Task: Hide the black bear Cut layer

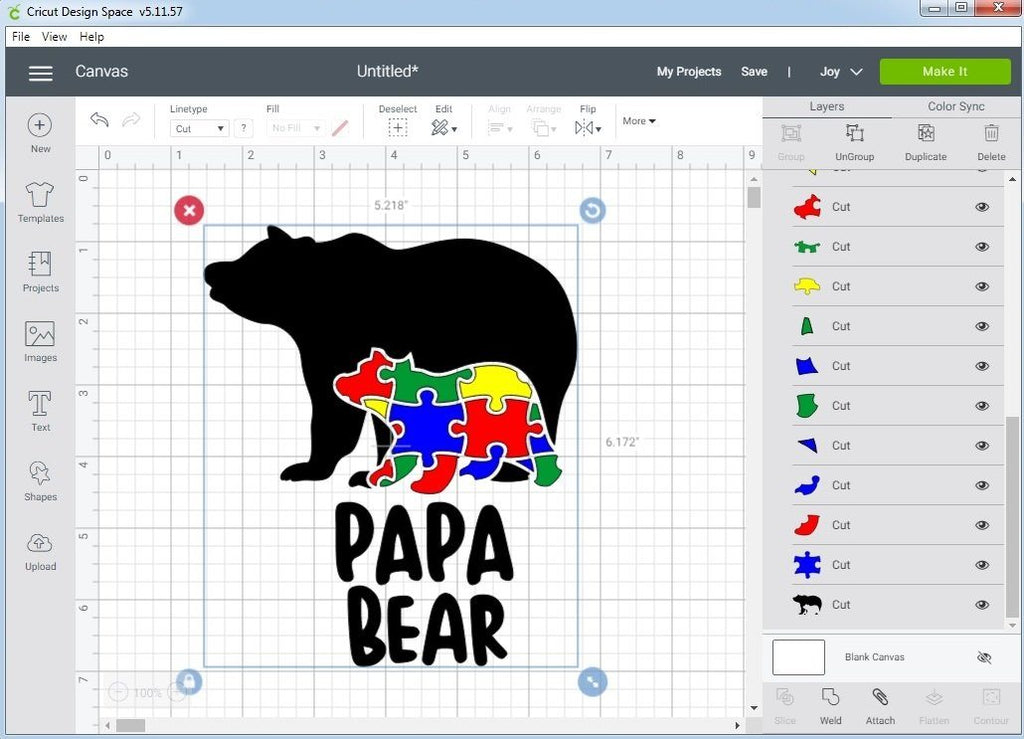Action: [982, 605]
